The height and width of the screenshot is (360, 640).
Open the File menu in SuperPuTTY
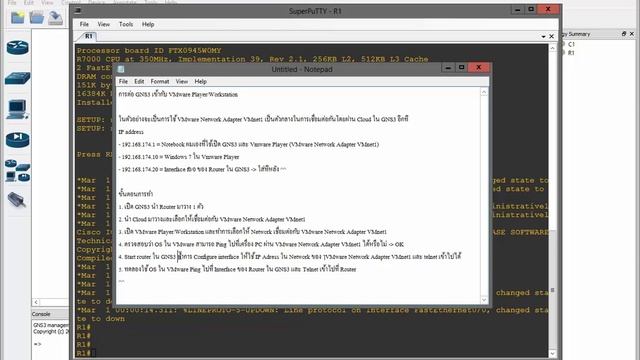[x=84, y=24]
